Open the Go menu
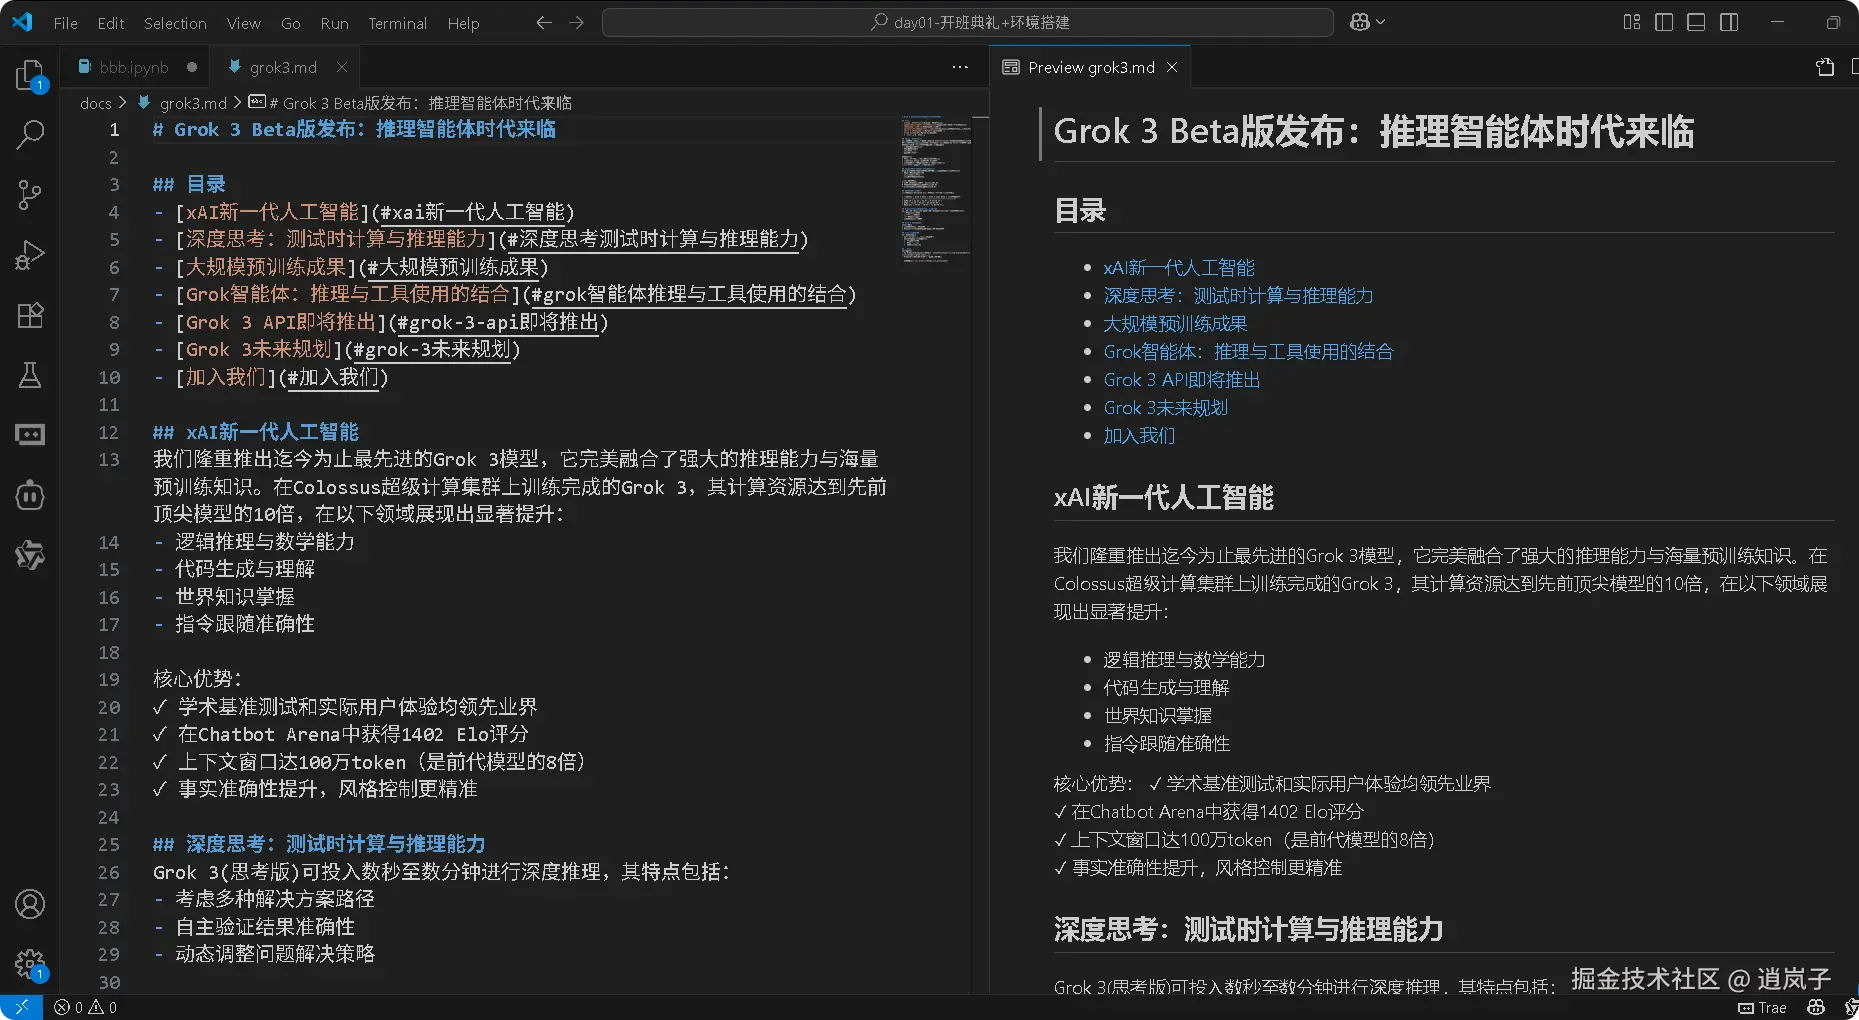Viewport: 1859px width, 1020px height. click(x=291, y=22)
